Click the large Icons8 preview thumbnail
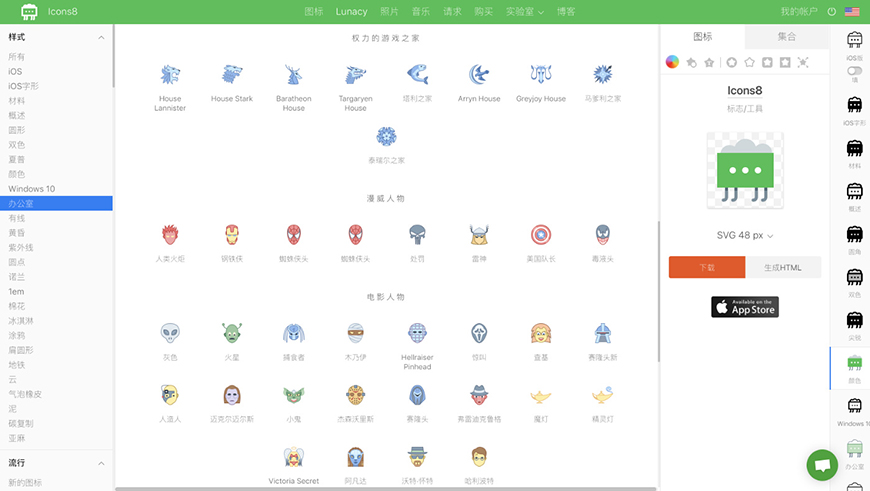This screenshot has height=491, width=870. point(745,170)
